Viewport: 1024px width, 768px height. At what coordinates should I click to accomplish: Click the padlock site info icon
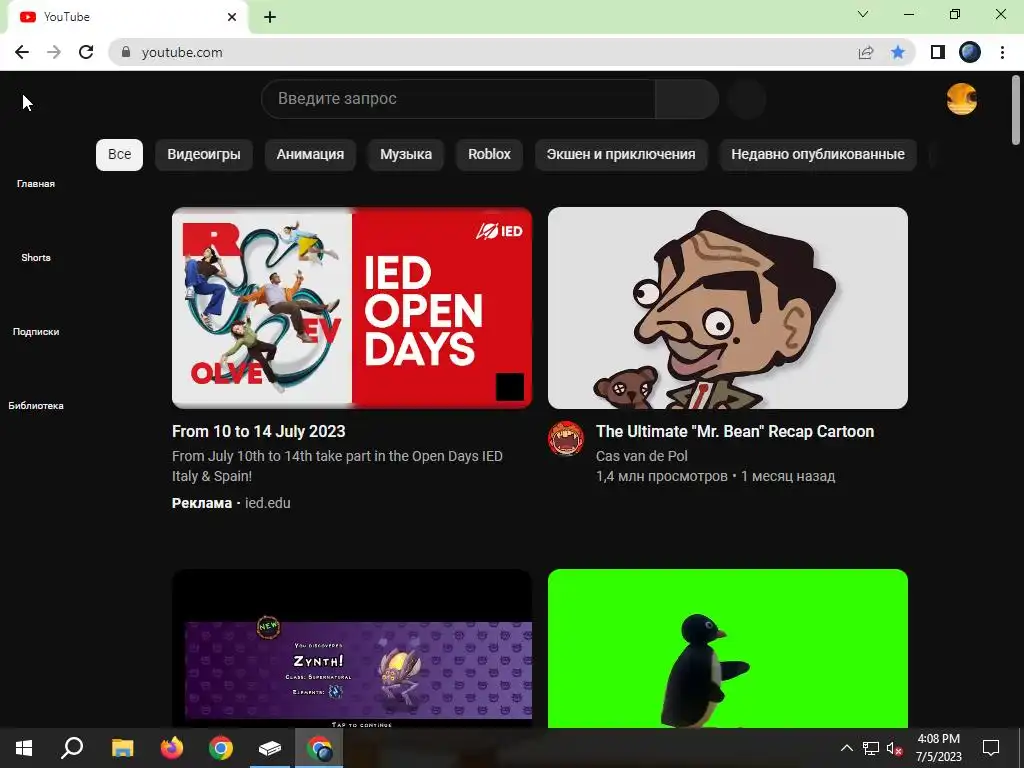pyautogui.click(x=126, y=52)
